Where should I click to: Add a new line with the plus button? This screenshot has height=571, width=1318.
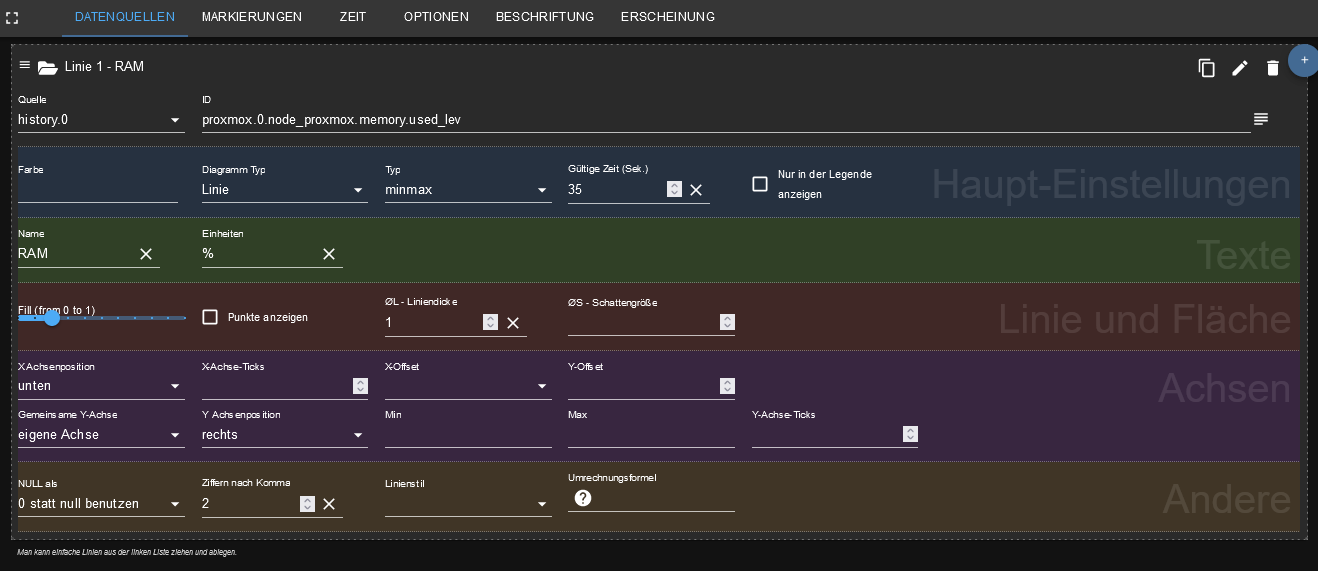point(1303,60)
